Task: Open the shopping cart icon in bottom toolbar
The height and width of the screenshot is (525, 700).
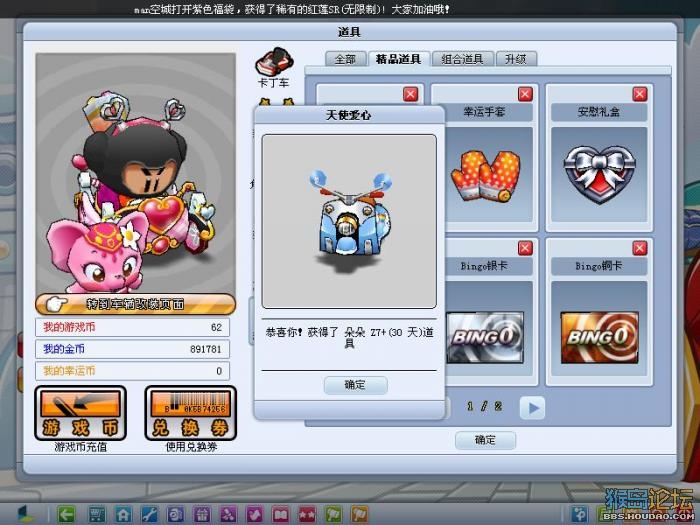Action: pyautogui.click(x=96, y=514)
